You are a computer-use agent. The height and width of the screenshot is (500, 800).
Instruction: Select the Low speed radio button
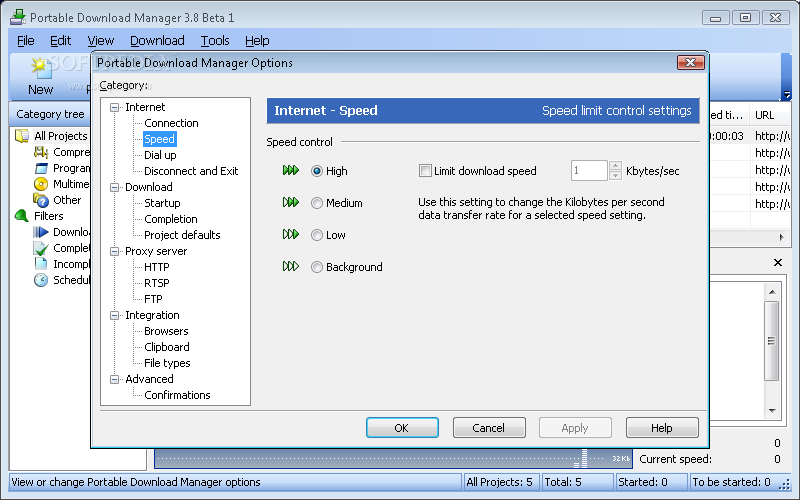click(317, 235)
